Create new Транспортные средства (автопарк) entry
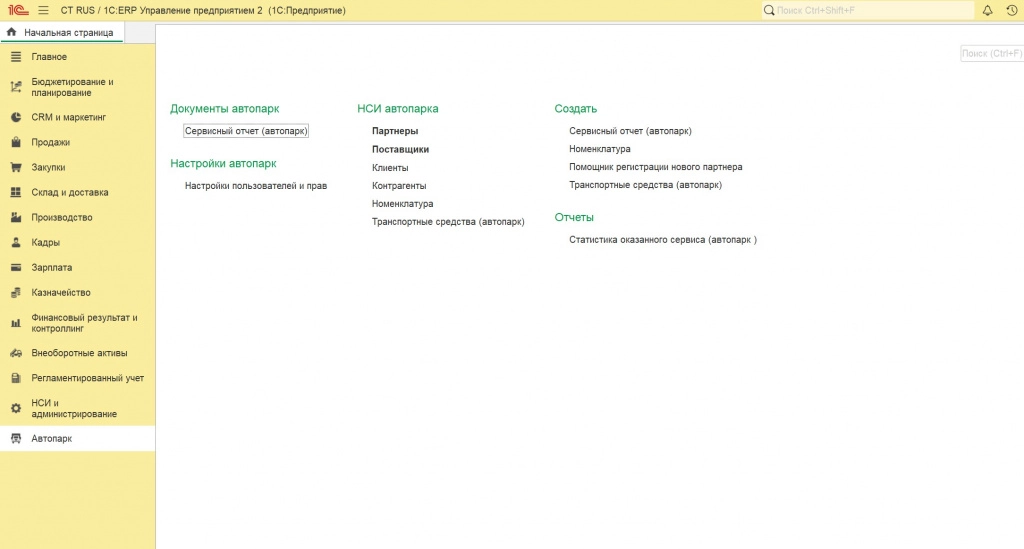Image resolution: width=1024 pixels, height=549 pixels. point(645,185)
